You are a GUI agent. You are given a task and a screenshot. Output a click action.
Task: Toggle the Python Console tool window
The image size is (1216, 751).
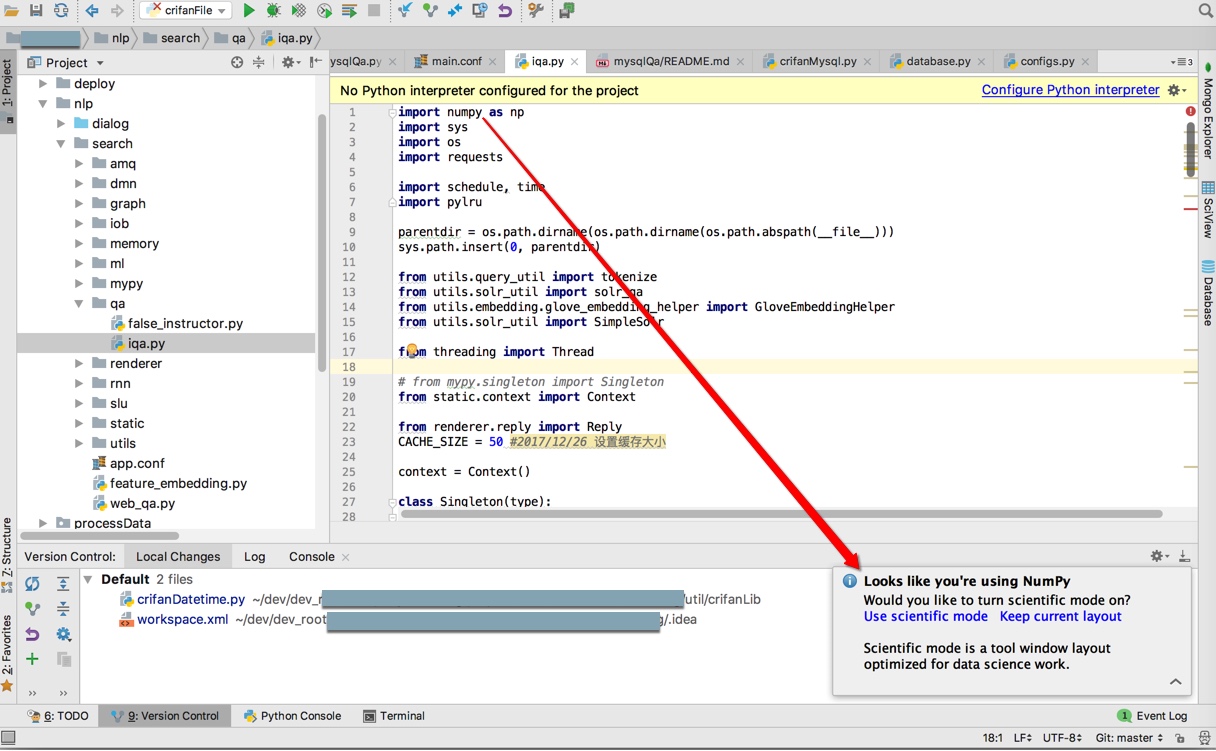coord(292,716)
